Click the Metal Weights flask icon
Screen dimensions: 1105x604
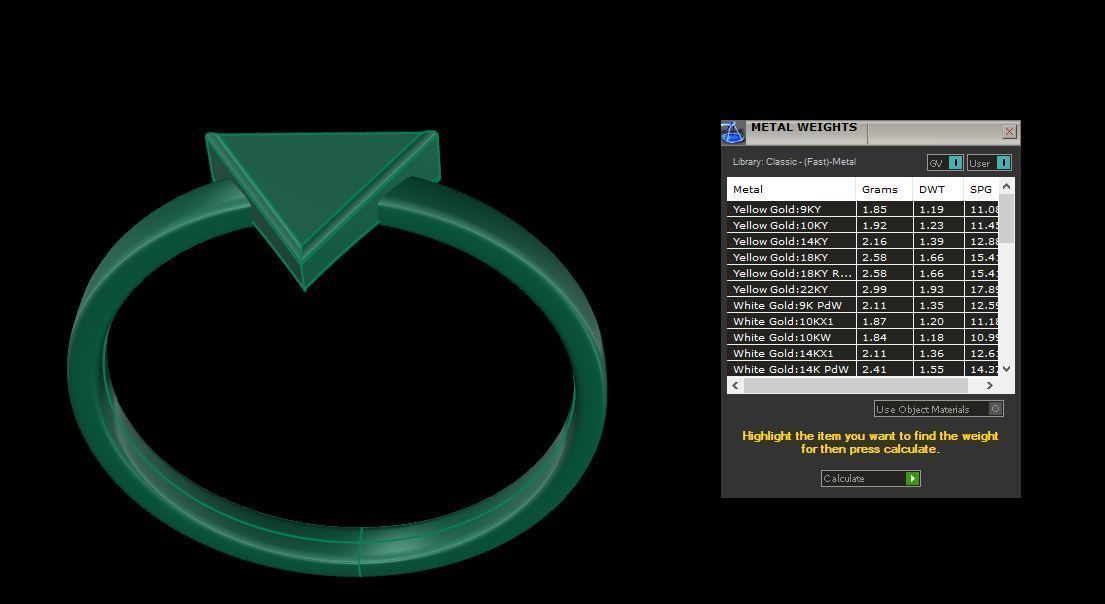click(733, 132)
